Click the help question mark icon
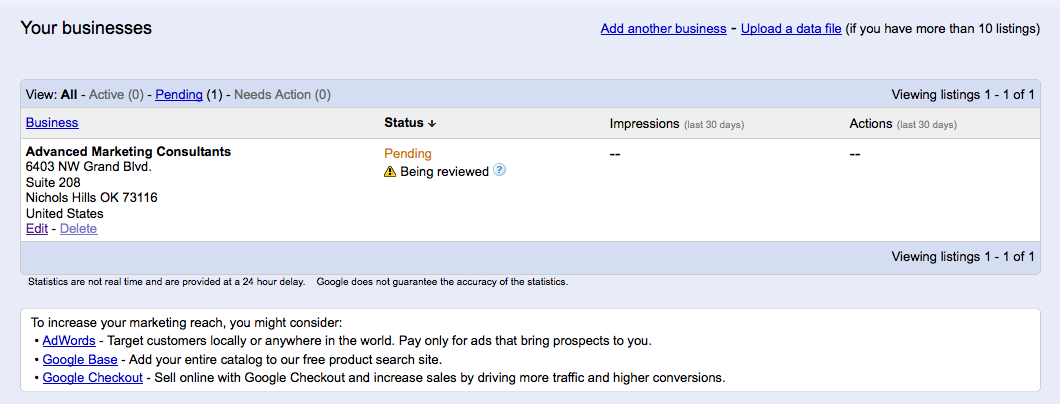Screen dimensions: 1060x404 500,171
